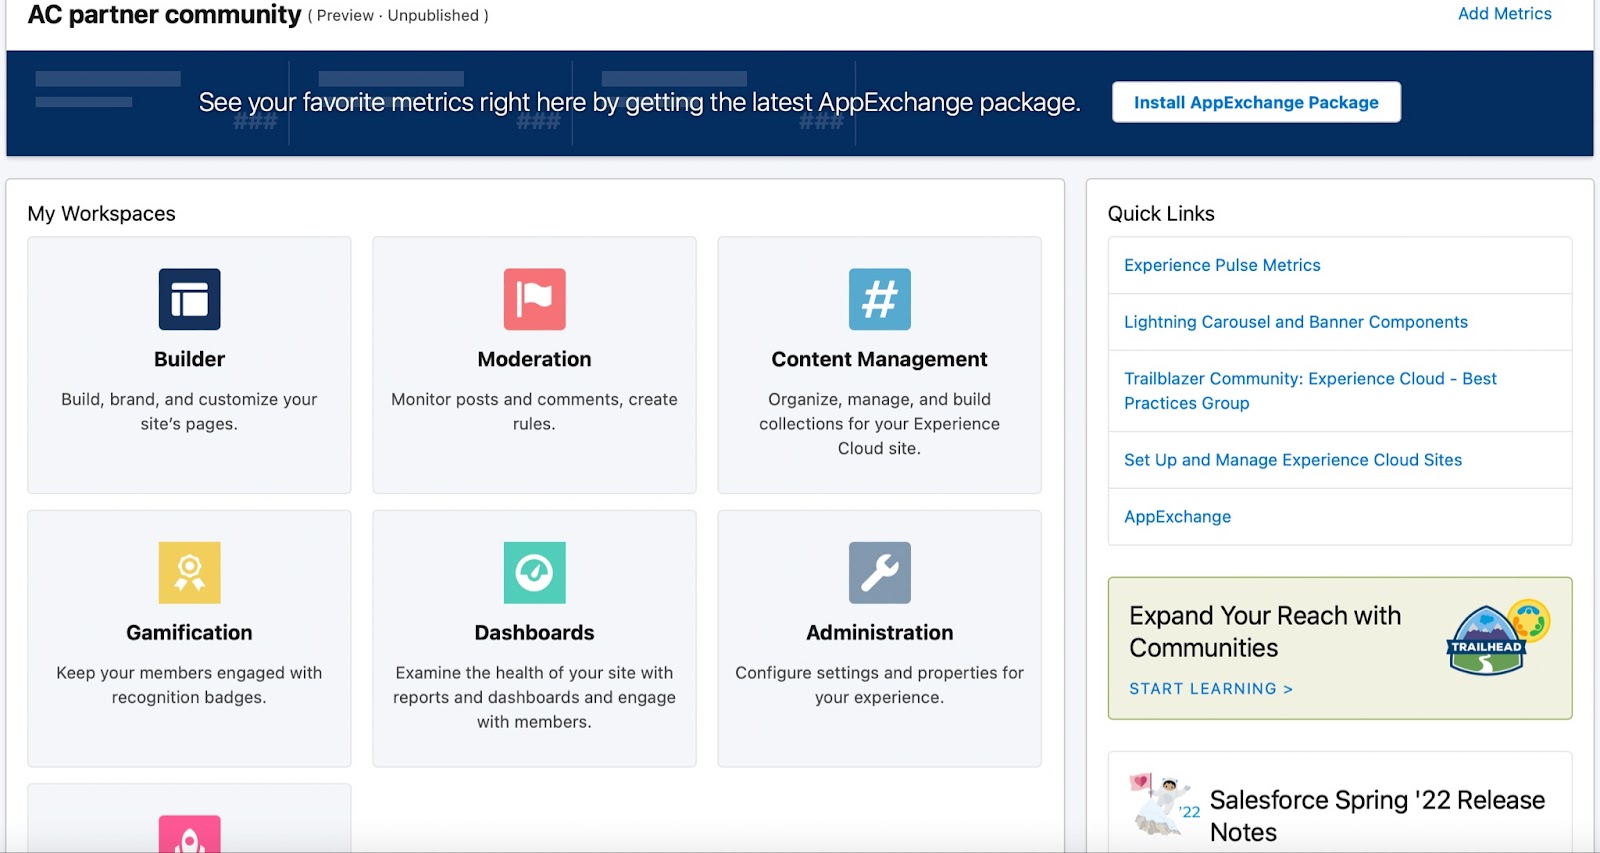Click the Dashboards tile title
The image size is (1600, 853).
(x=534, y=633)
